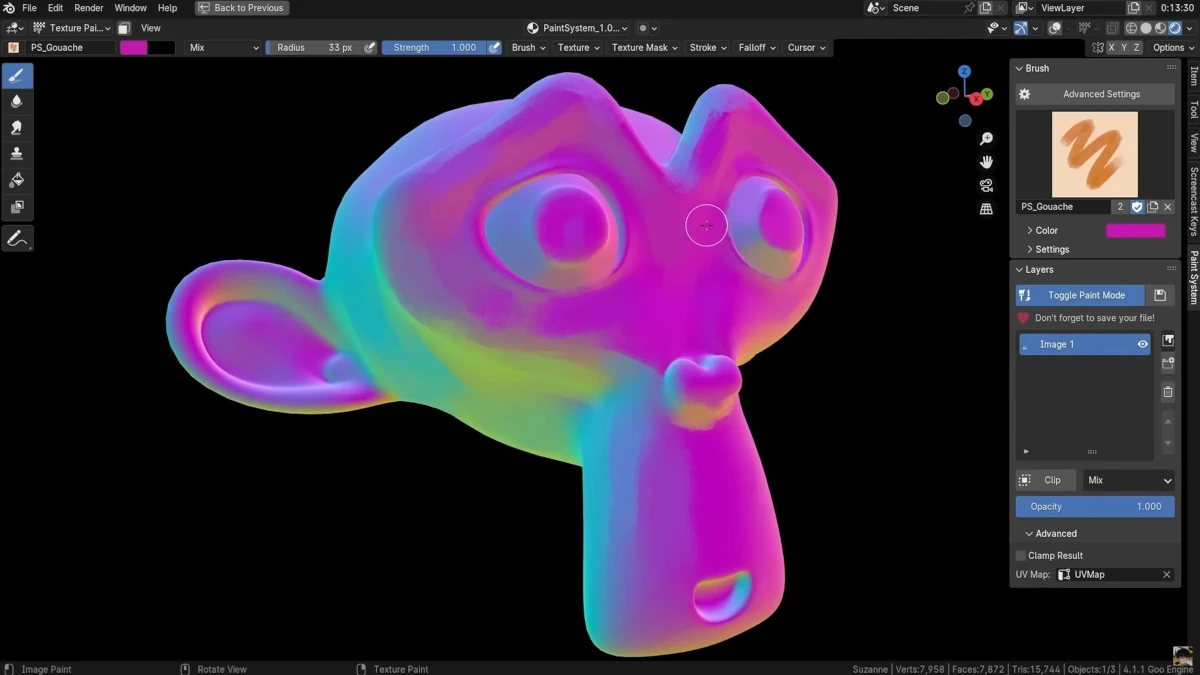Delete layer with the trash icon
1200x675 pixels.
[1168, 392]
